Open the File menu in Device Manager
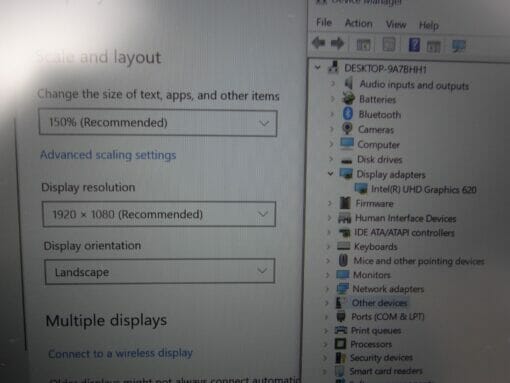This screenshot has width=510, height=383. [324, 22]
